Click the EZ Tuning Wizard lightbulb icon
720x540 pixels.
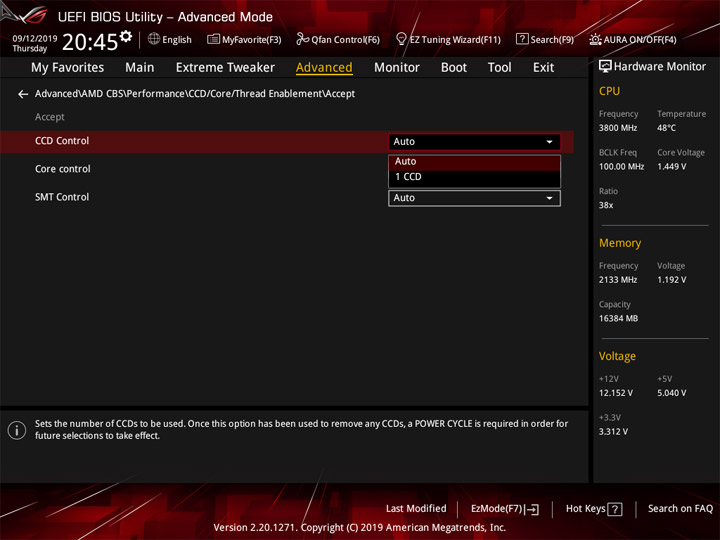tap(401, 39)
